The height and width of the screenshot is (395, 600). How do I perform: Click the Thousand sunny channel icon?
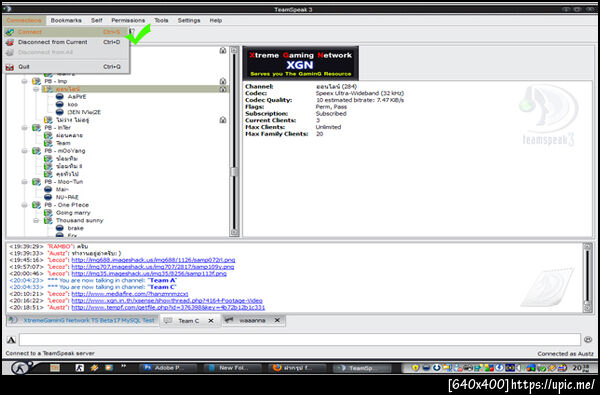coord(48,220)
